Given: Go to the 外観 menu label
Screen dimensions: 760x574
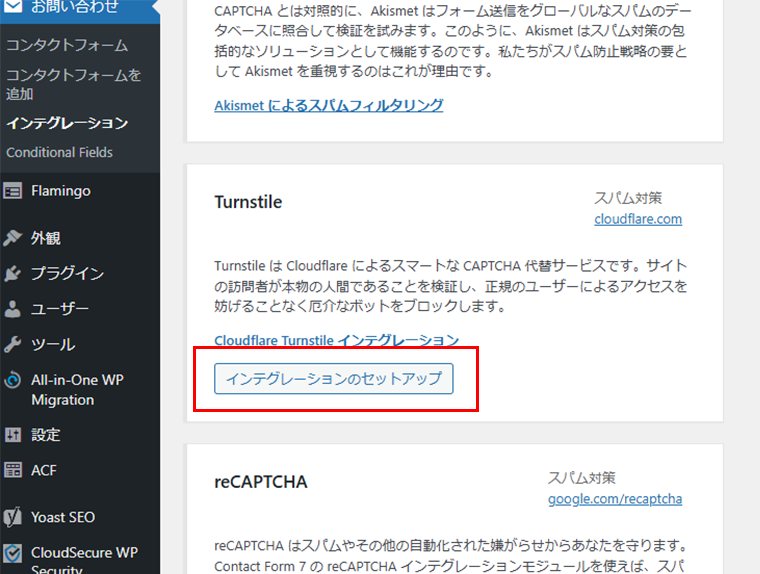Looking at the screenshot, I should [x=46, y=238].
